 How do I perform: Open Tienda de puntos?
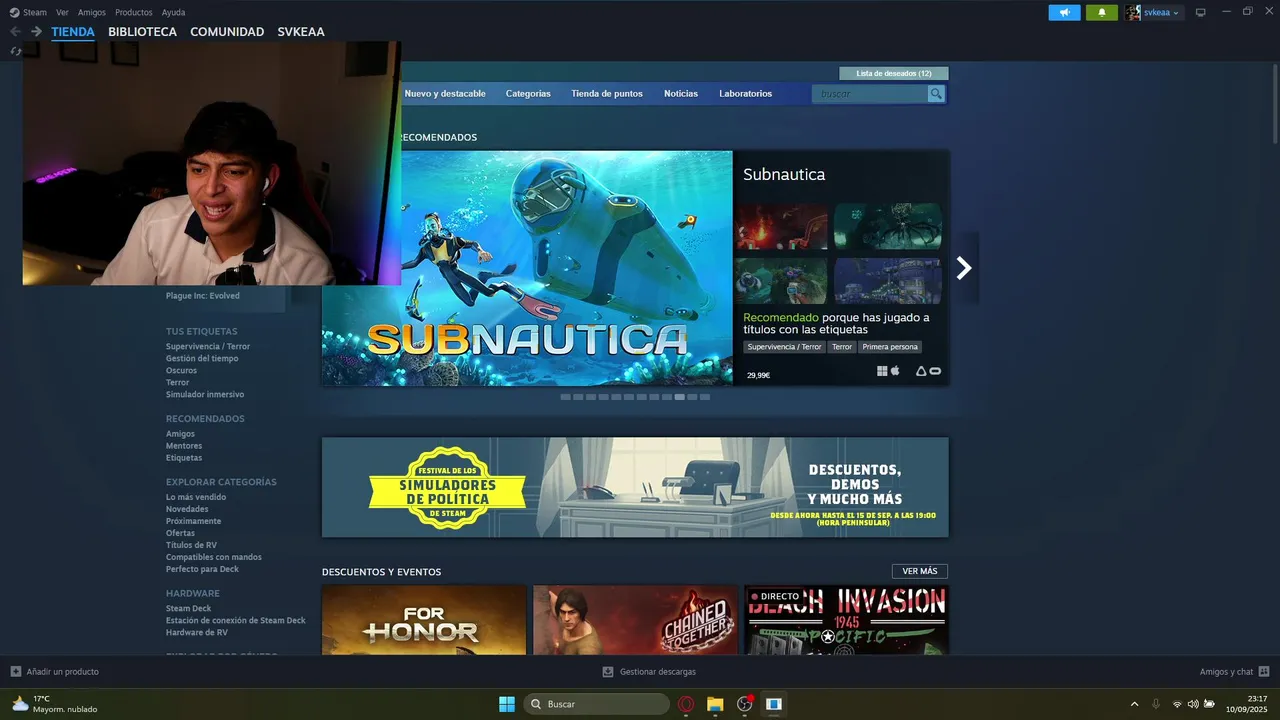[x=607, y=94]
